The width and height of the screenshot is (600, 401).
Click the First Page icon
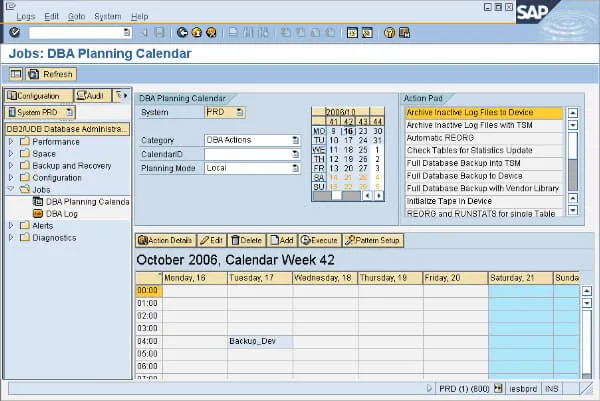285,33
